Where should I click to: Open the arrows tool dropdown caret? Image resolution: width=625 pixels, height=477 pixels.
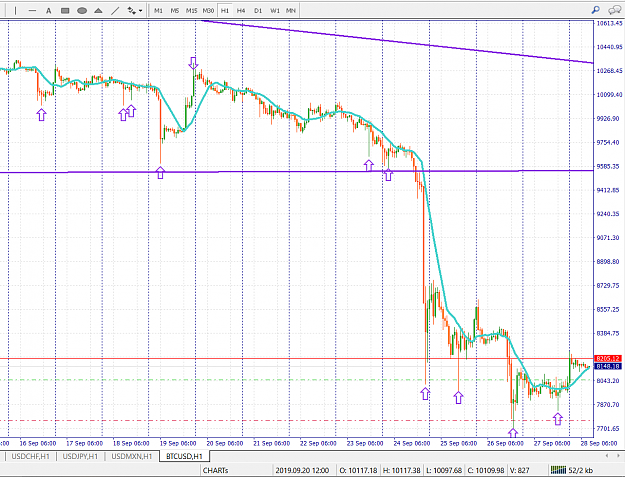140,11
